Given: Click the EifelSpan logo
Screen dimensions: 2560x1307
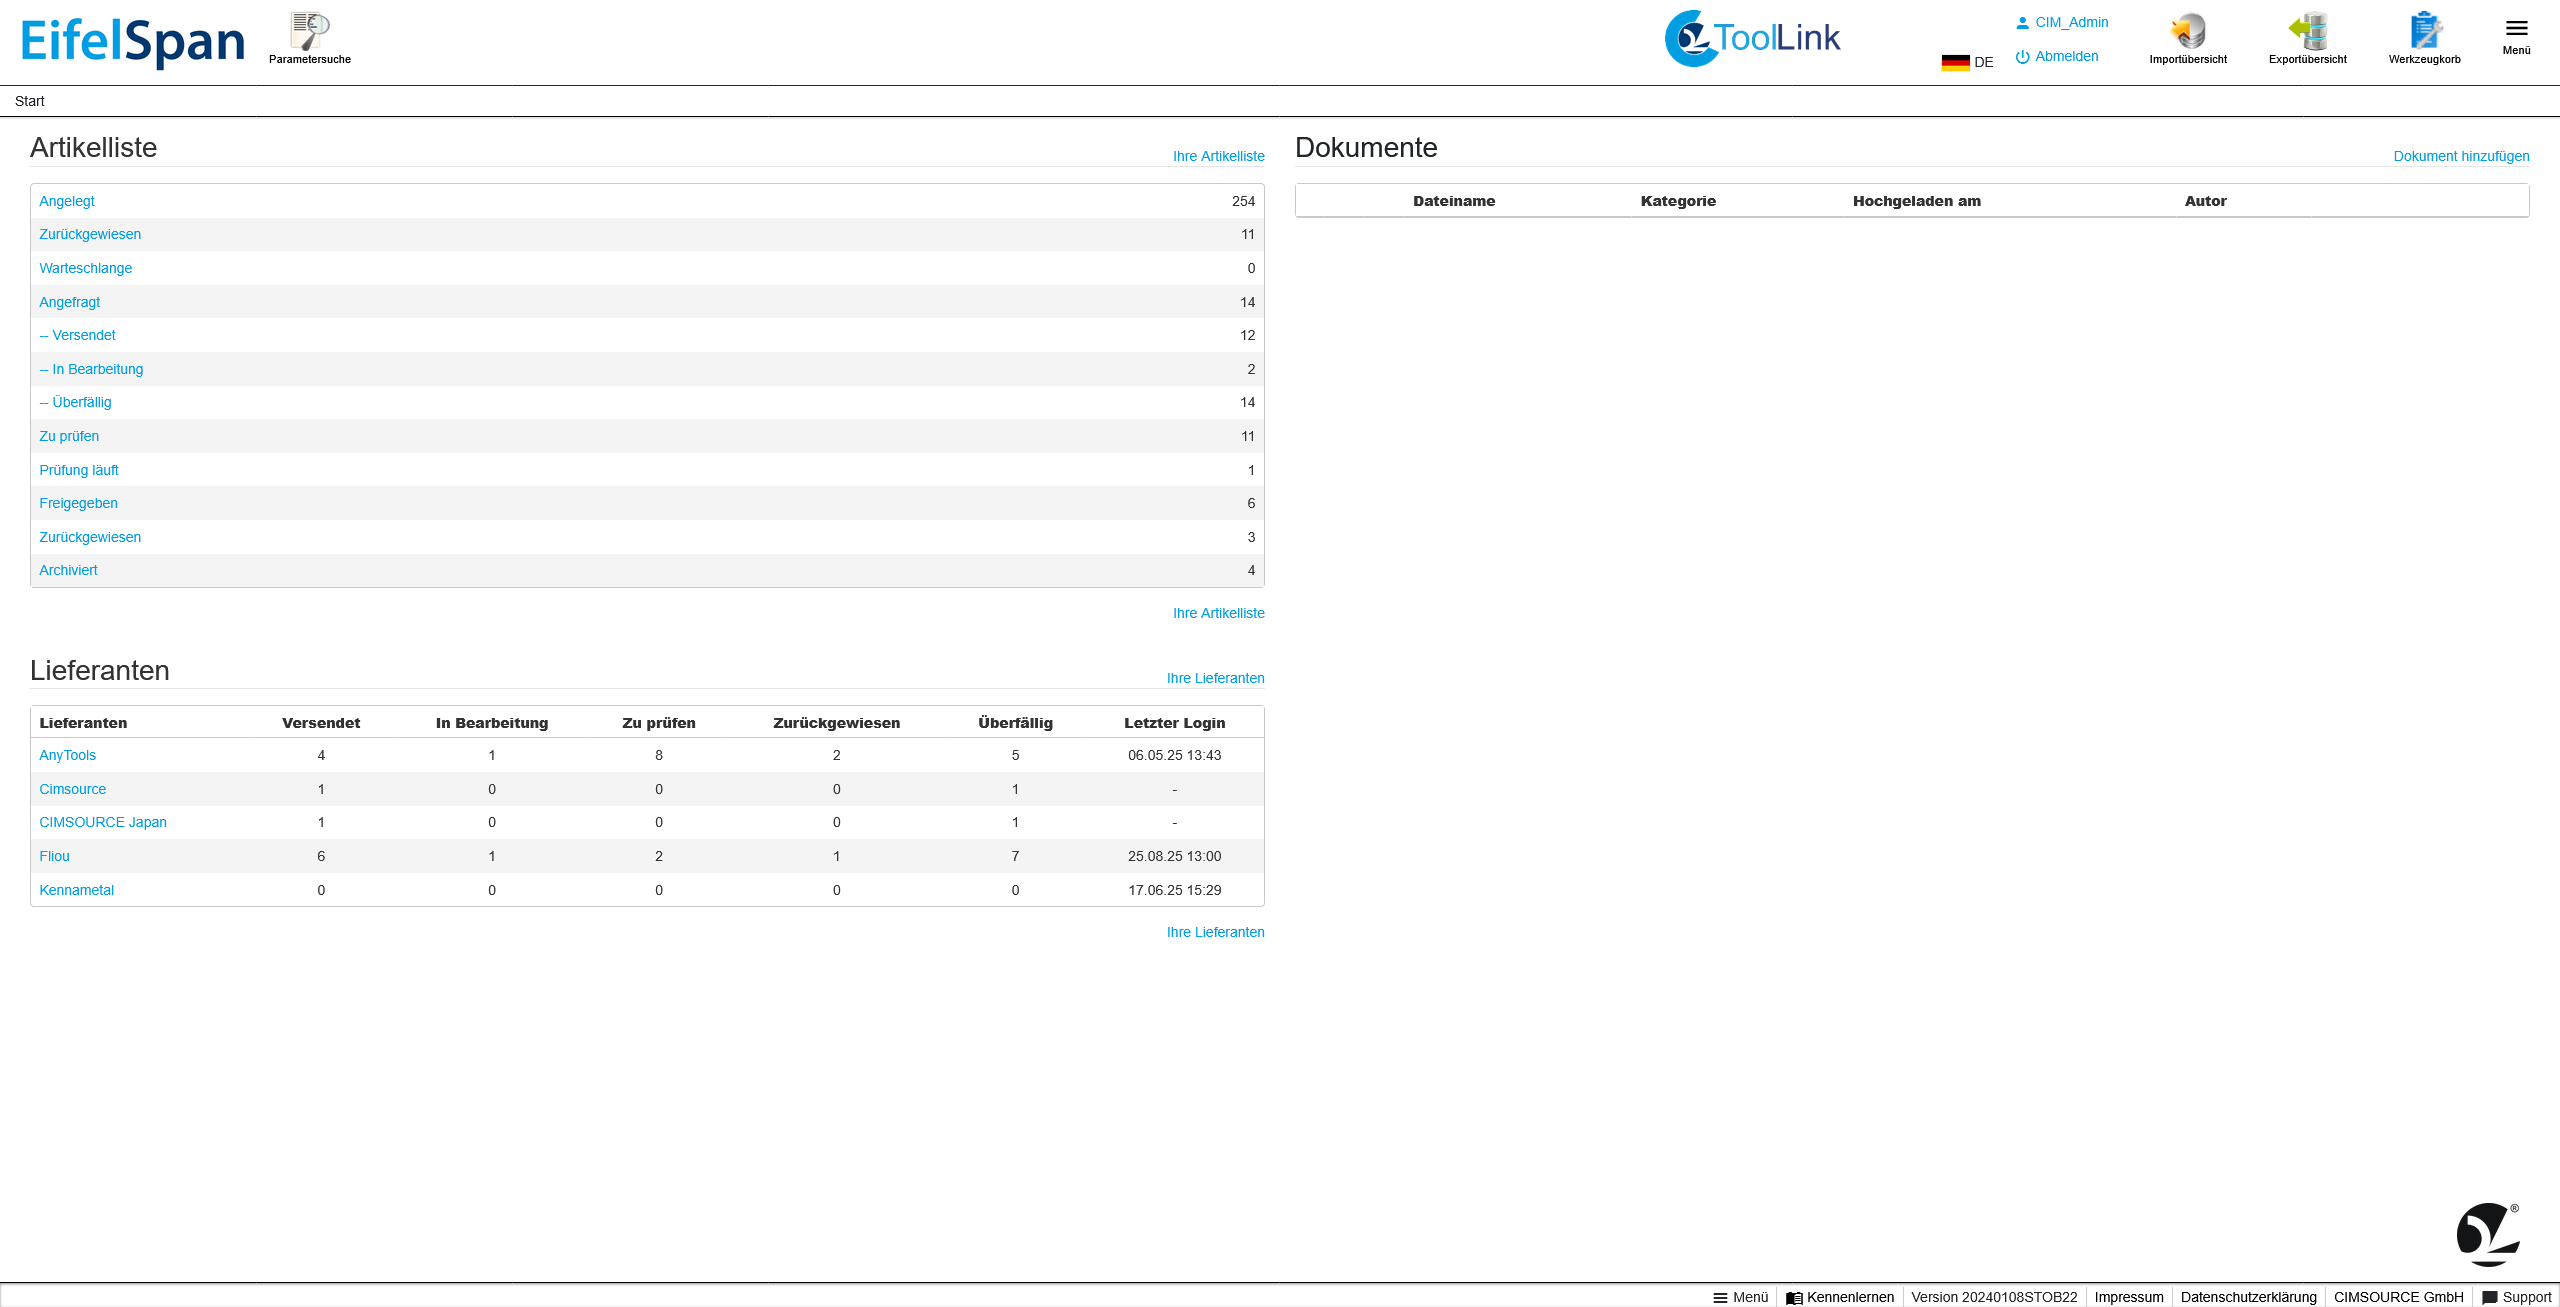Looking at the screenshot, I should point(133,42).
